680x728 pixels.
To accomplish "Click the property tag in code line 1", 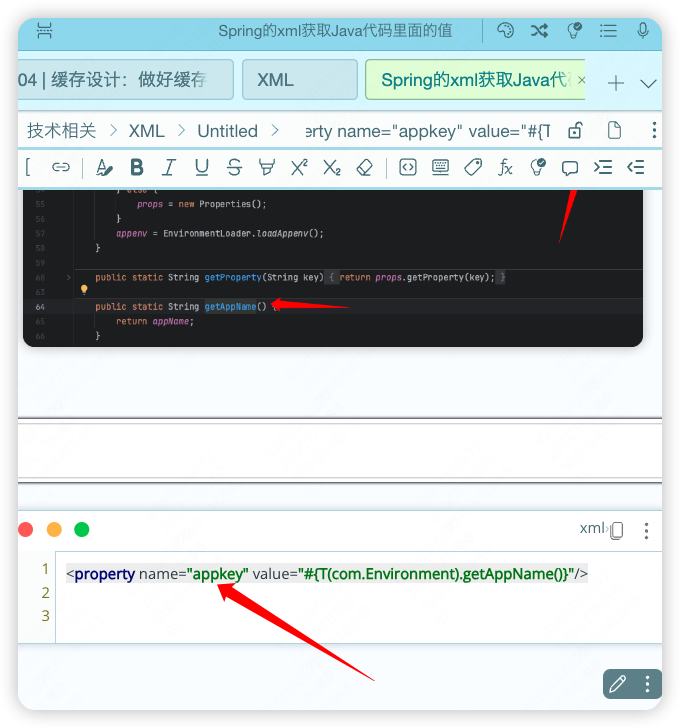I will 104,574.
